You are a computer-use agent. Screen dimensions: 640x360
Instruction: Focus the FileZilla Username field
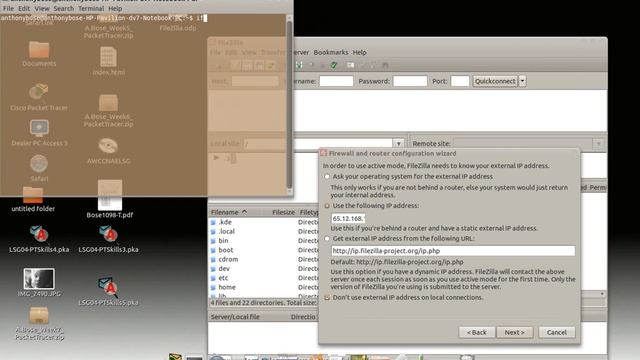point(336,81)
